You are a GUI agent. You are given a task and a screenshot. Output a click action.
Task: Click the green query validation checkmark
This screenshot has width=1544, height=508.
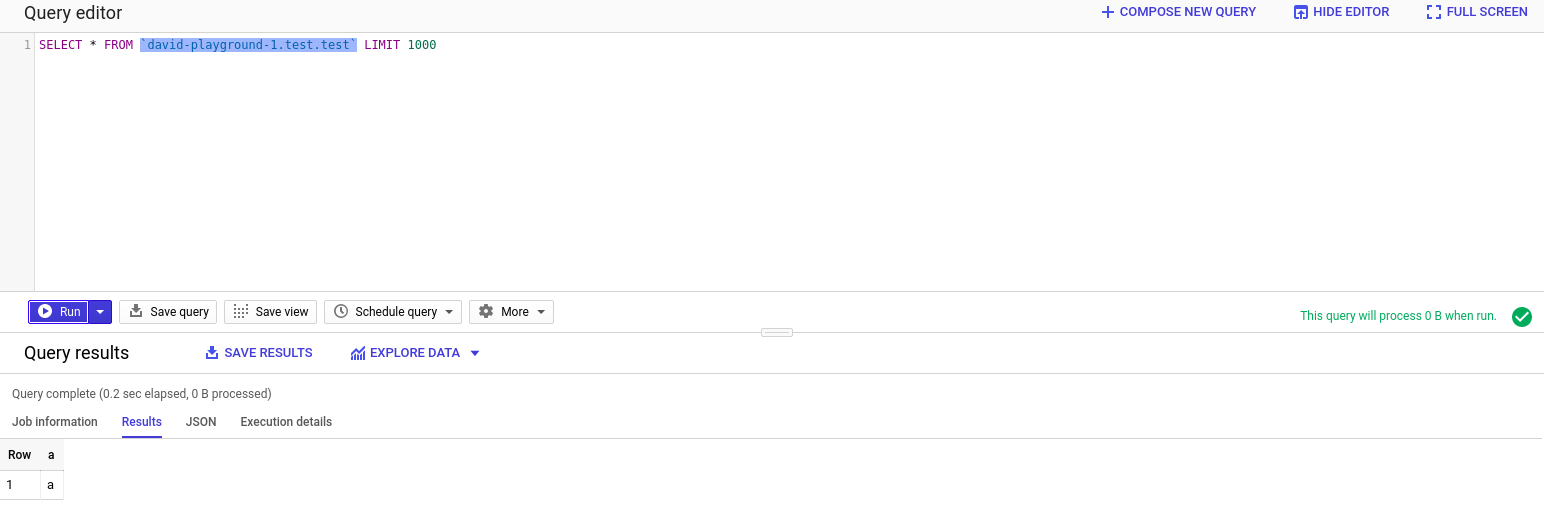click(1522, 317)
